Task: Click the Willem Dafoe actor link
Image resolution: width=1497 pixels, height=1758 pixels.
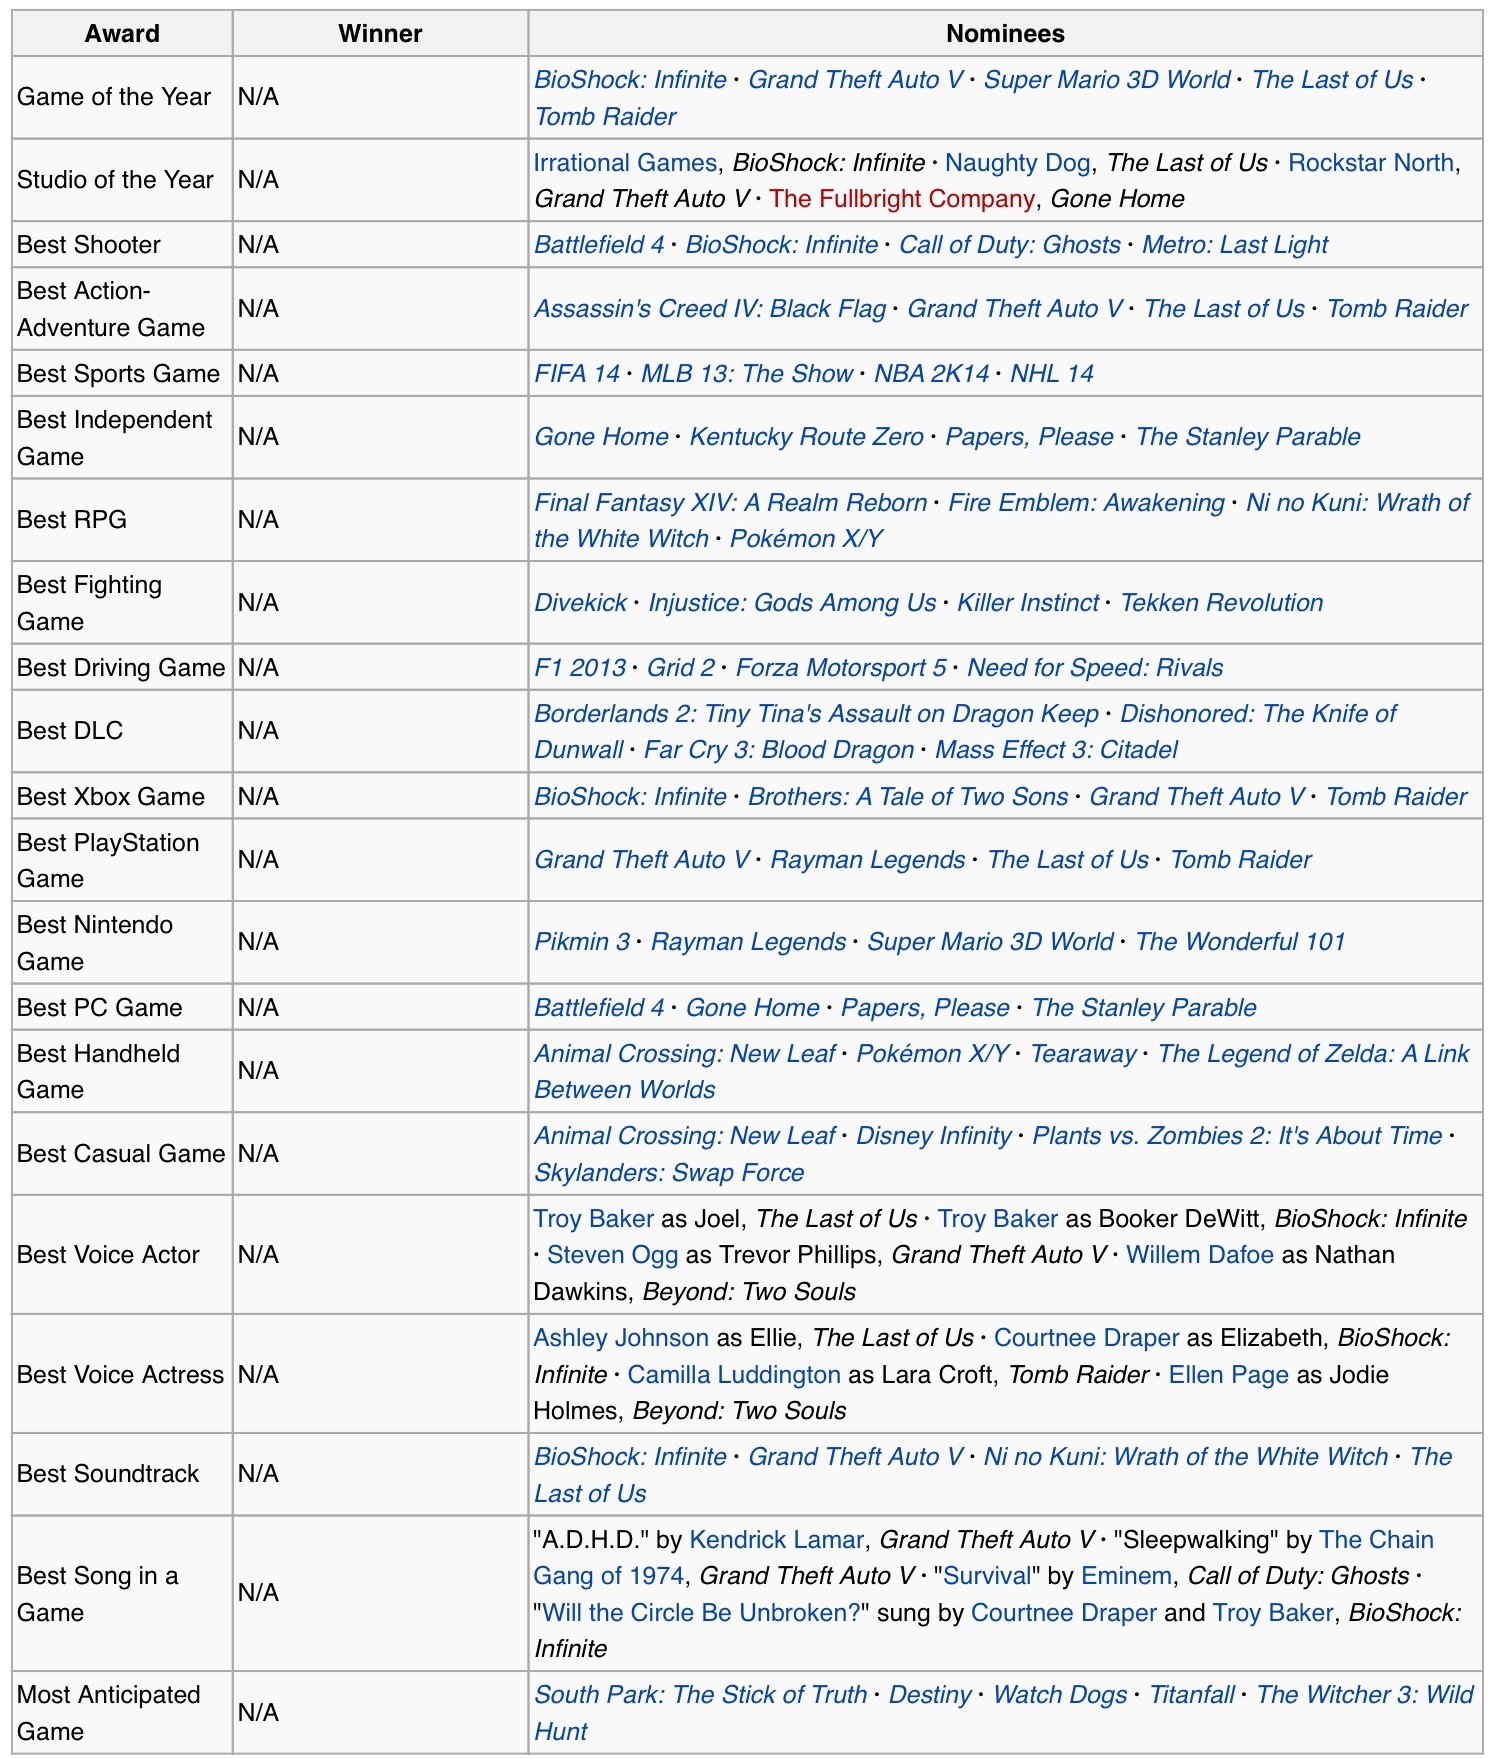Action: coord(1199,1255)
